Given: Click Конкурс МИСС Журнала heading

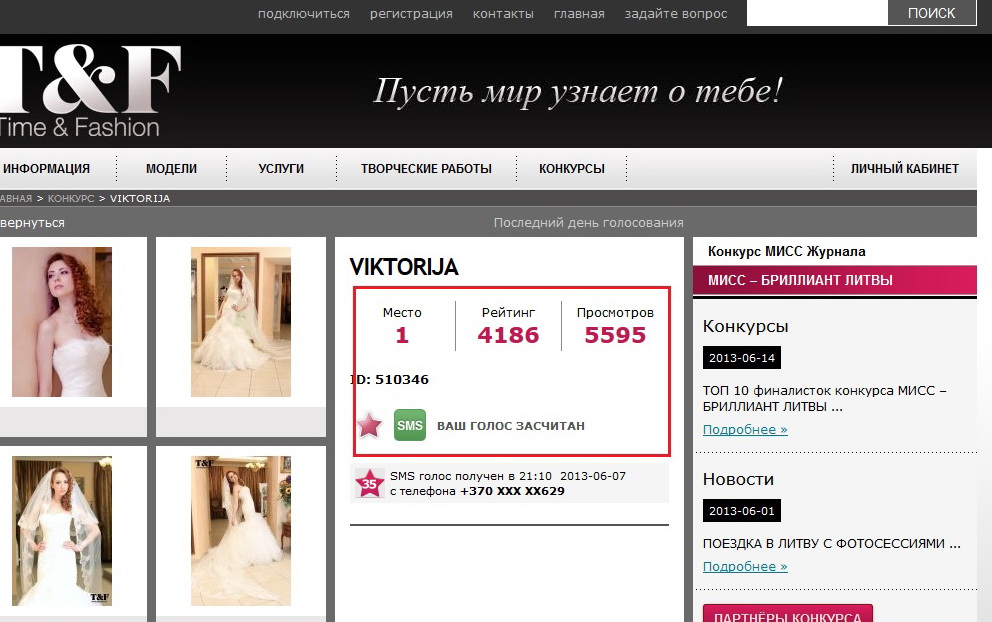Looking at the screenshot, I should click(x=786, y=251).
